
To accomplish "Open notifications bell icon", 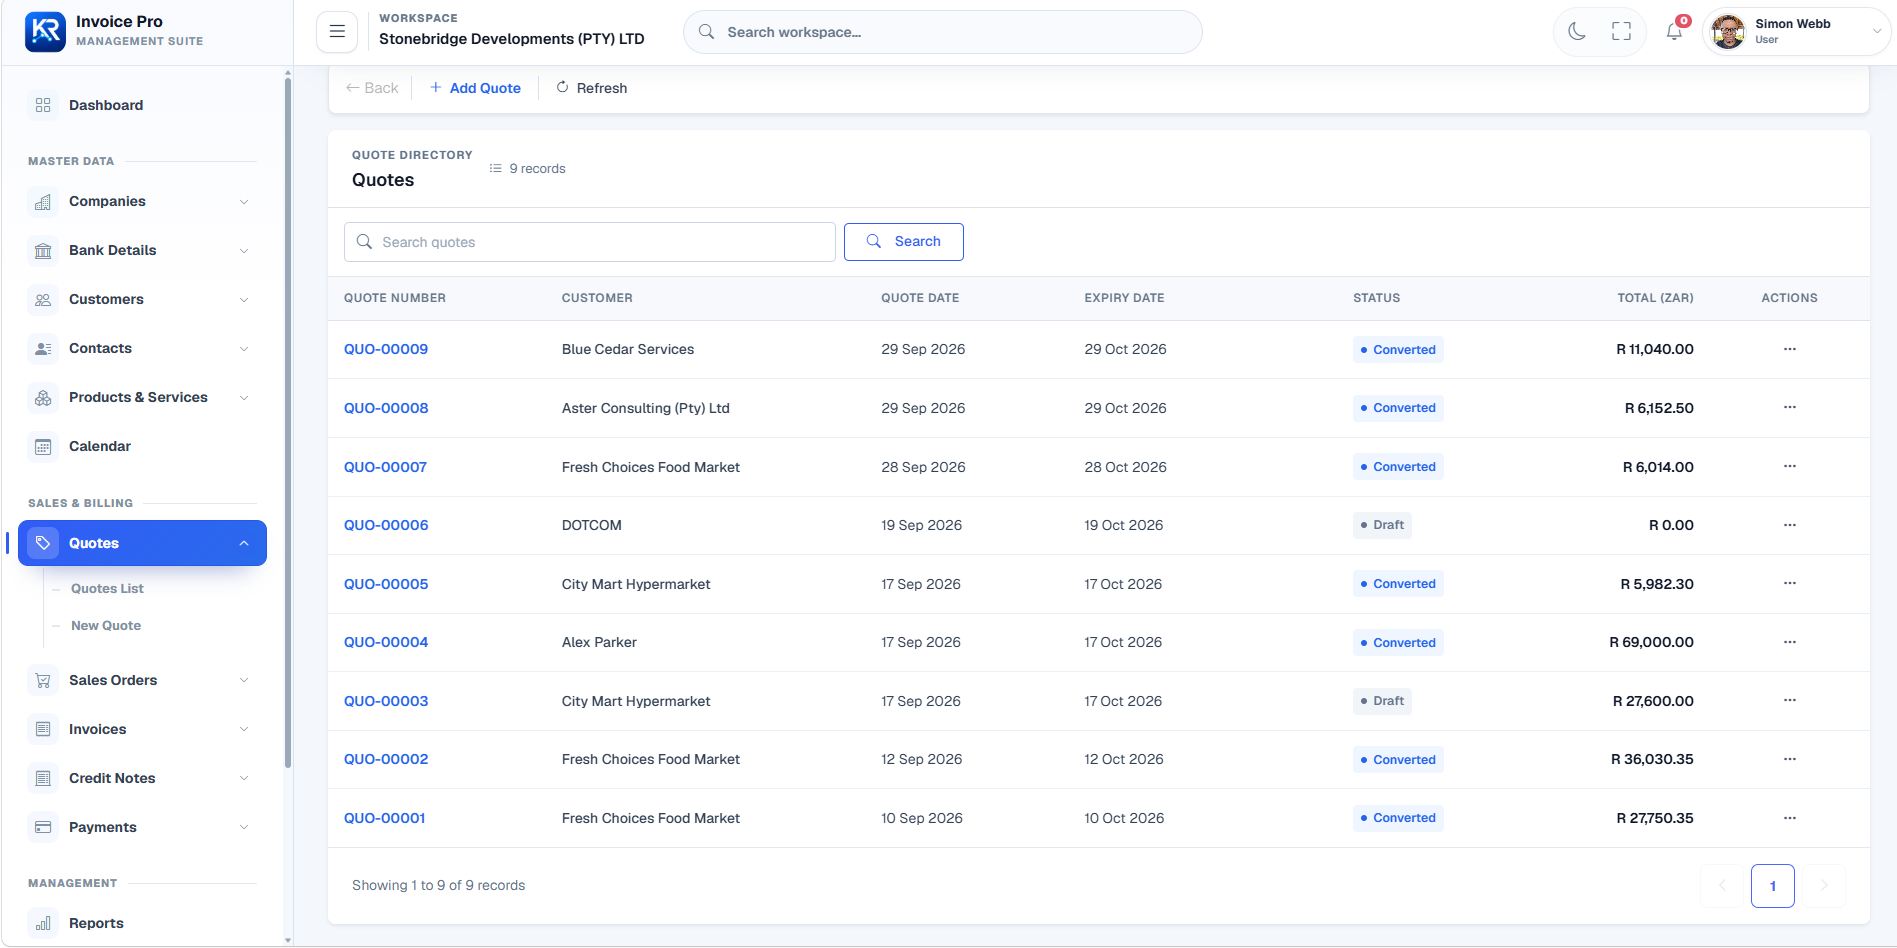I will point(1674,32).
